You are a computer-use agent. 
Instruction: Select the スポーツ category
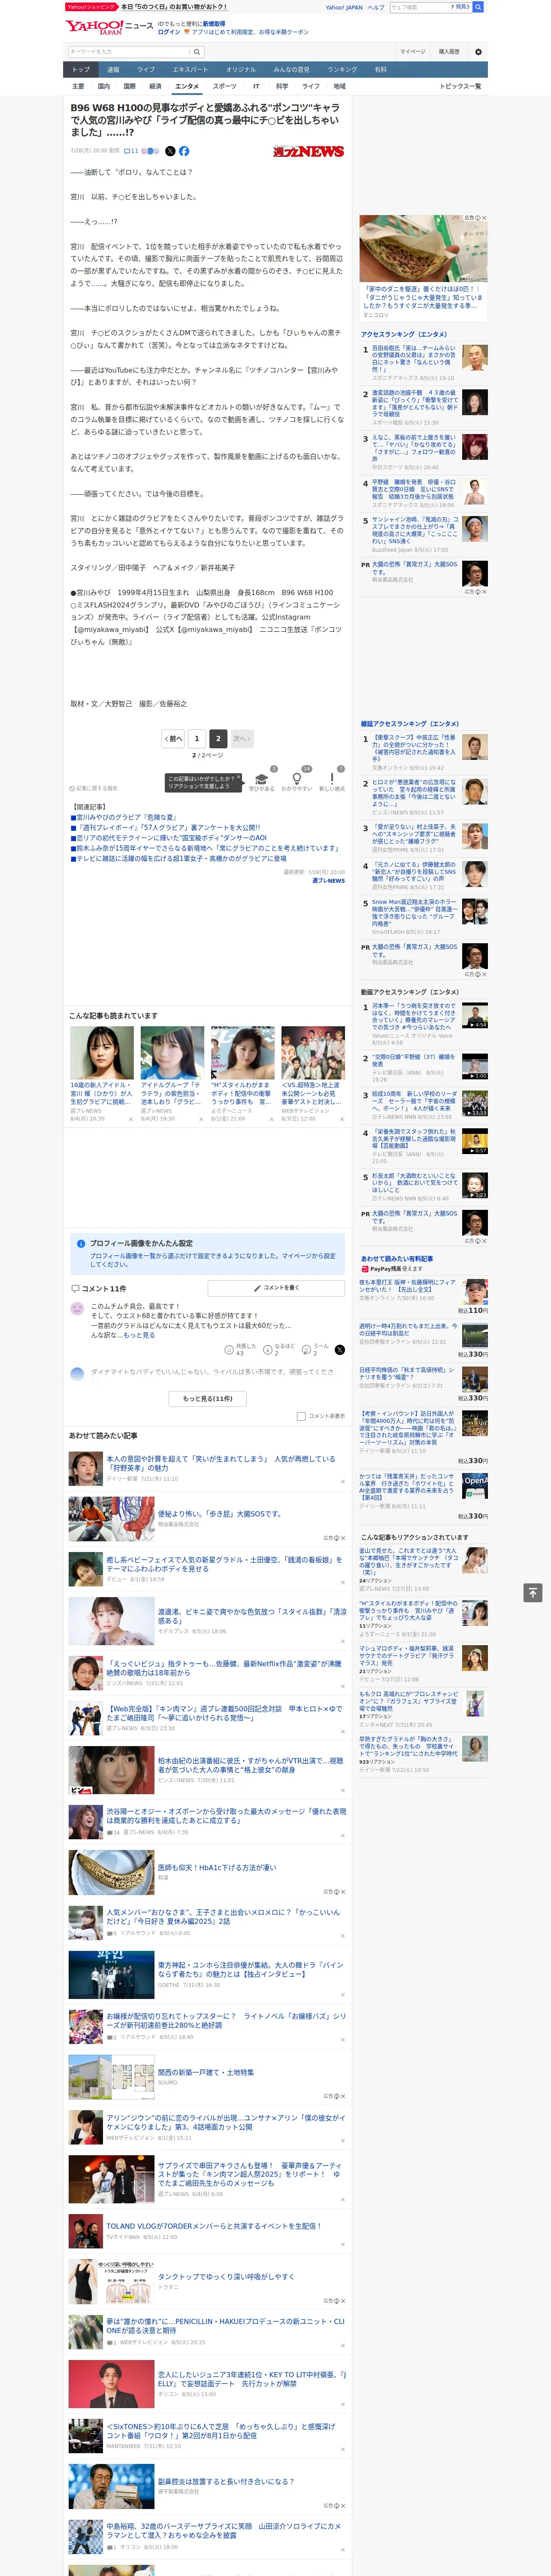coord(225,86)
